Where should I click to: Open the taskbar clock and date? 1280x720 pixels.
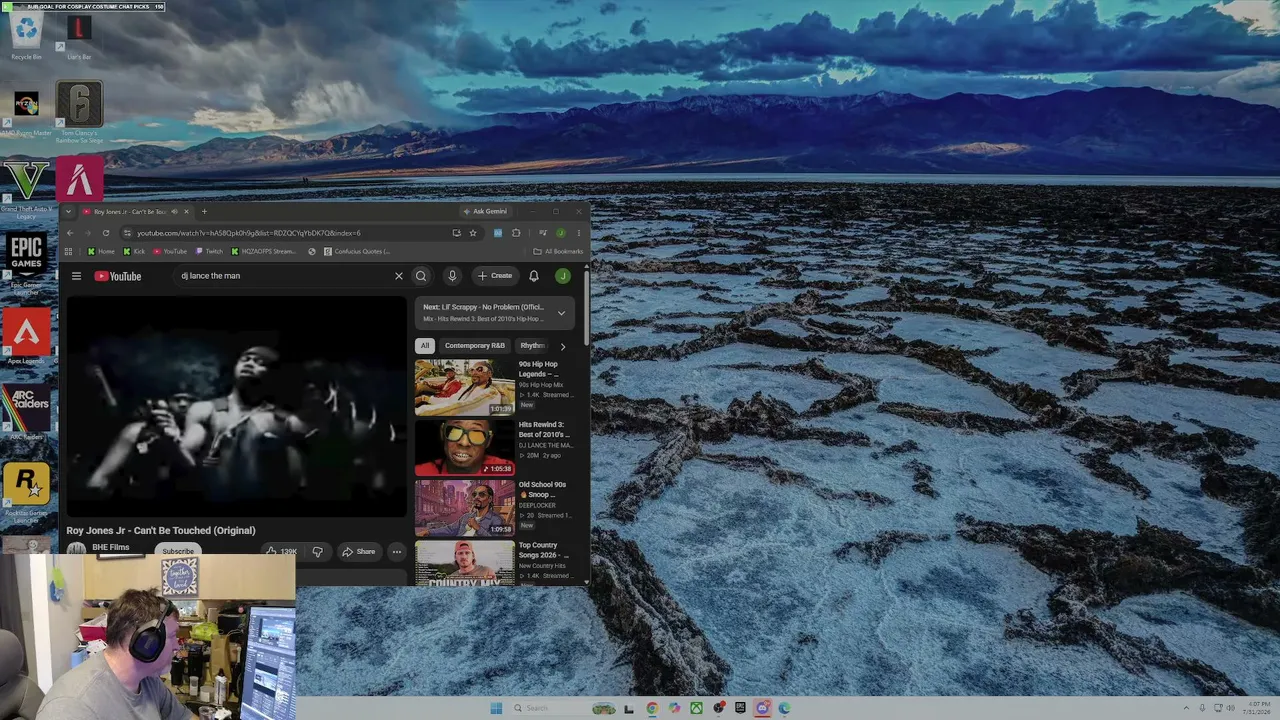coord(1258,708)
